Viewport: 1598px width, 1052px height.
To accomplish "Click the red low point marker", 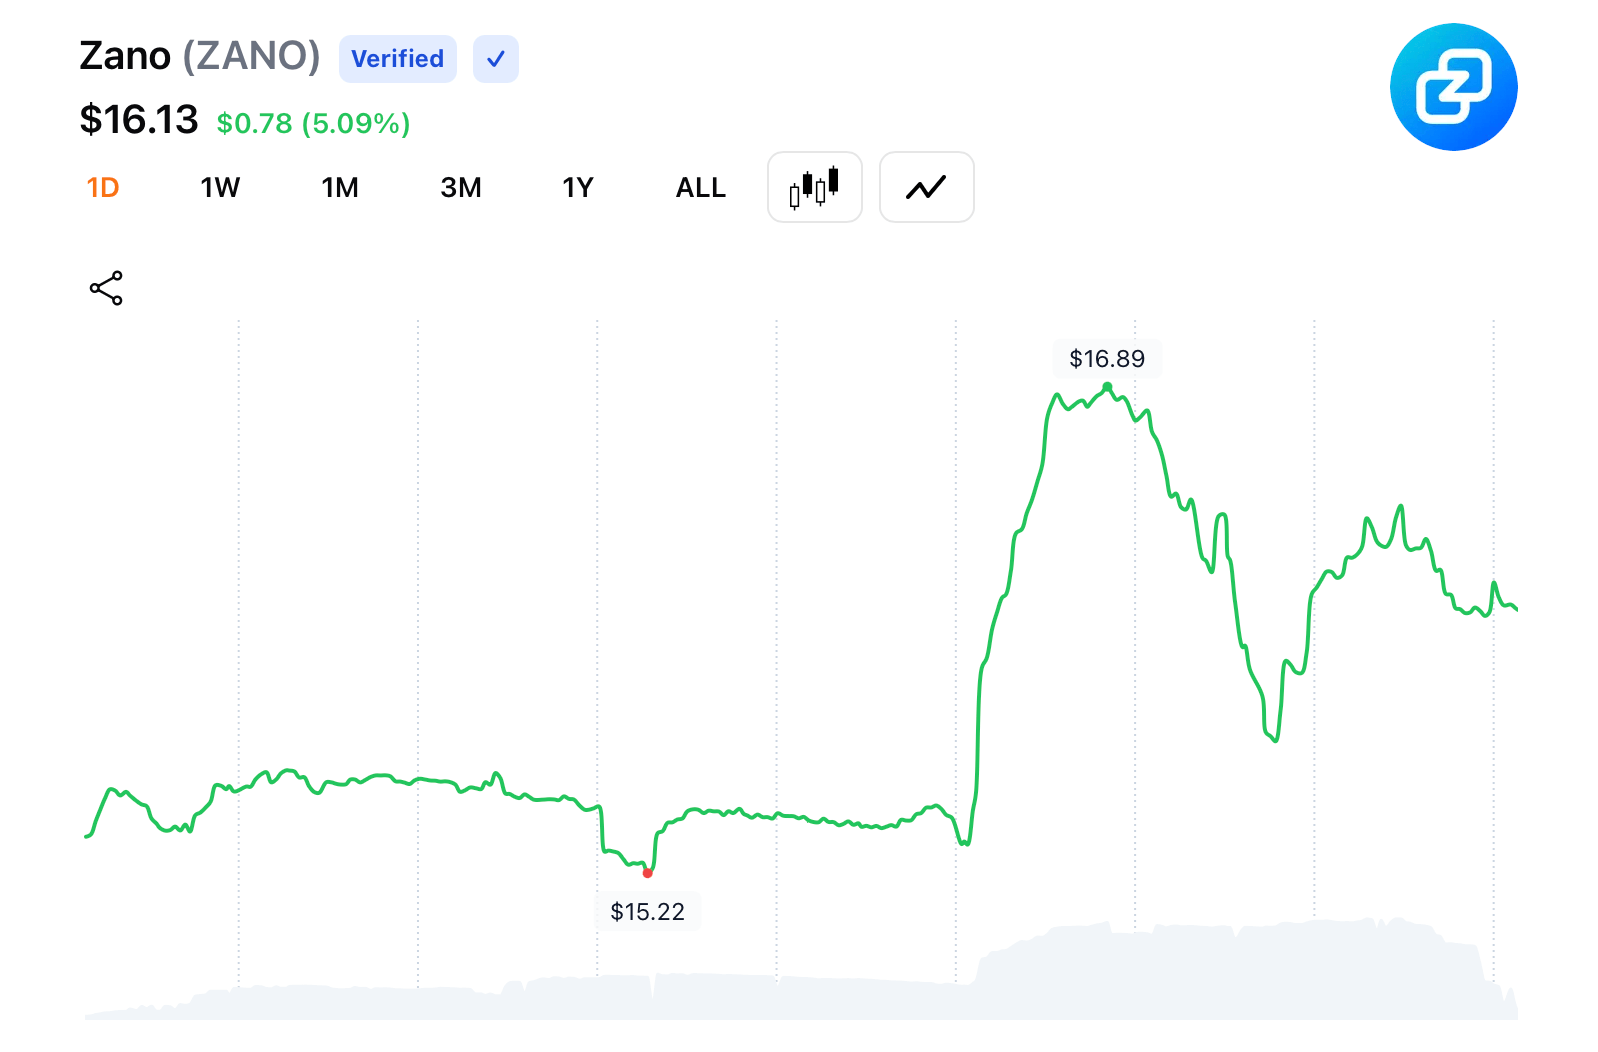I will point(648,873).
